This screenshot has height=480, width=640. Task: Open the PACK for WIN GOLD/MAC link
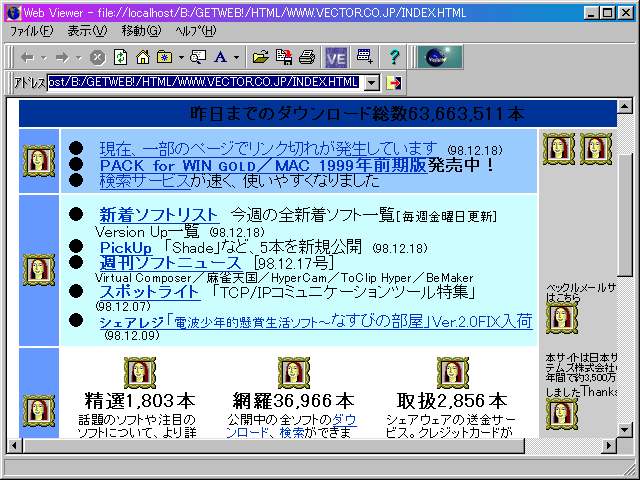[x=263, y=165]
